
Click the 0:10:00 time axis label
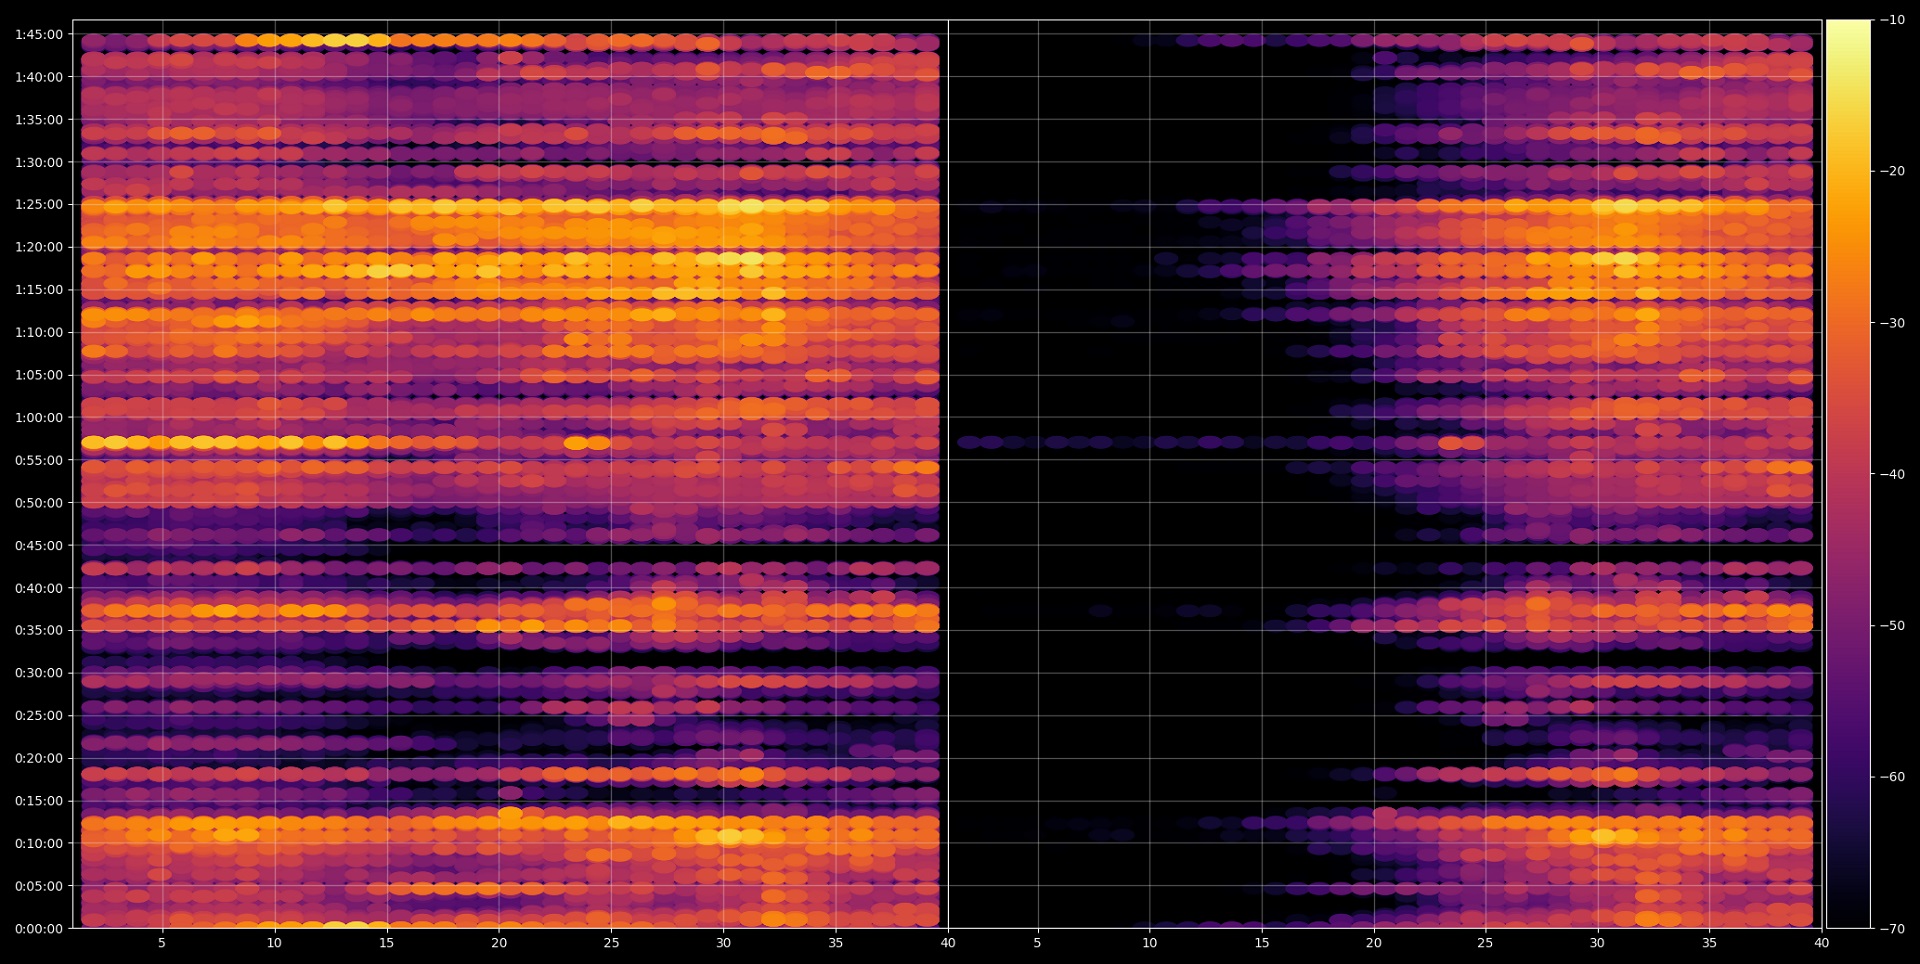(x=39, y=843)
